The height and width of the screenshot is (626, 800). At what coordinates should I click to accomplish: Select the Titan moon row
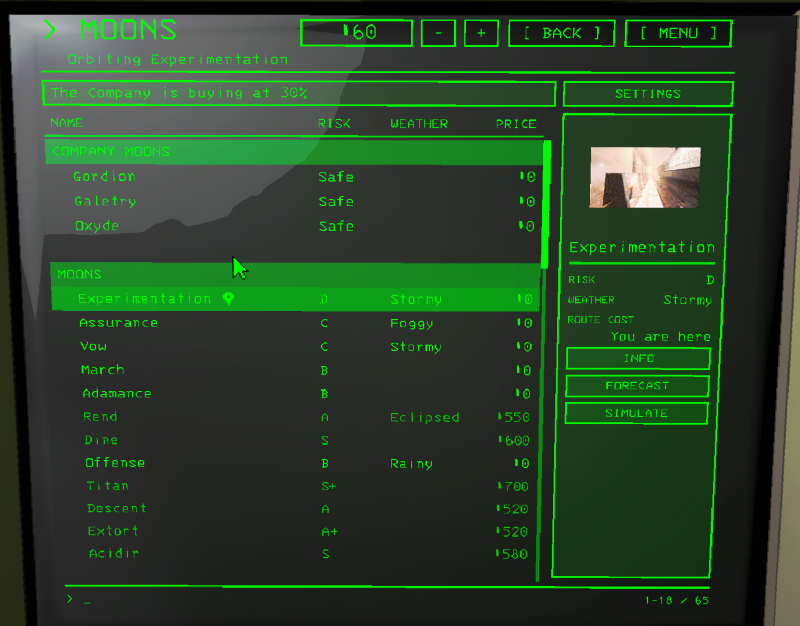click(297, 486)
